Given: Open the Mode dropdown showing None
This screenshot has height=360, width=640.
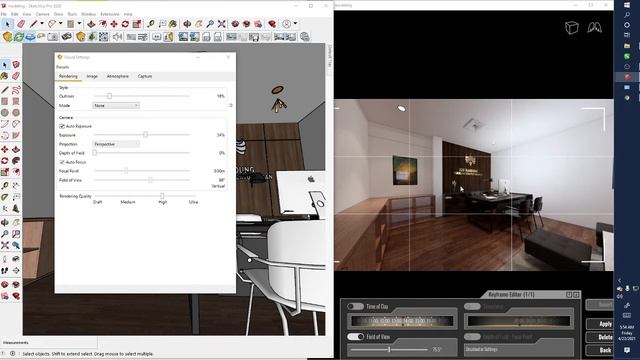Looking at the screenshot, I should [116, 106].
